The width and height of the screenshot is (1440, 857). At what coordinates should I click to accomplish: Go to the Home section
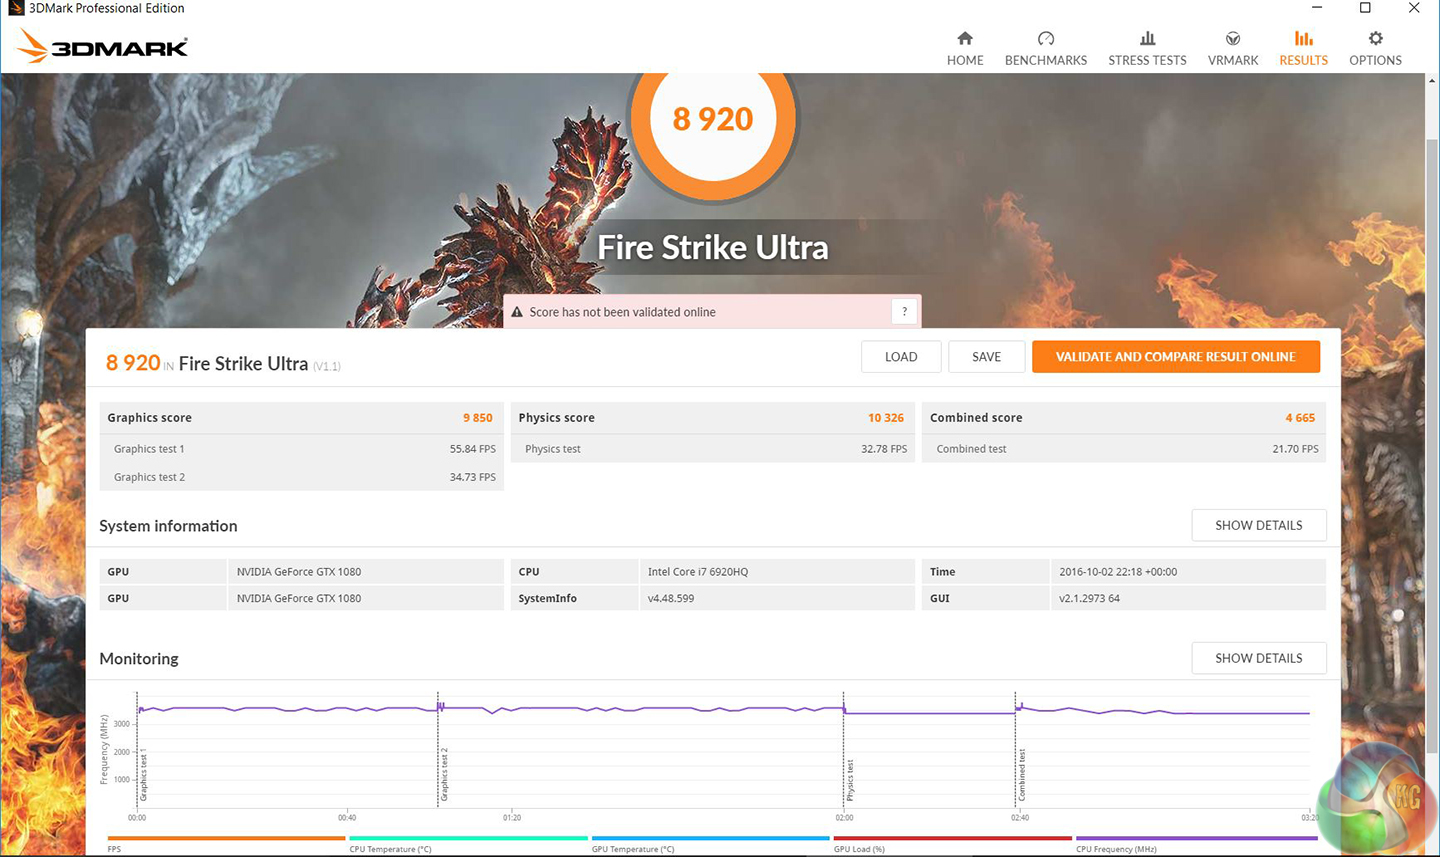pyautogui.click(x=964, y=48)
